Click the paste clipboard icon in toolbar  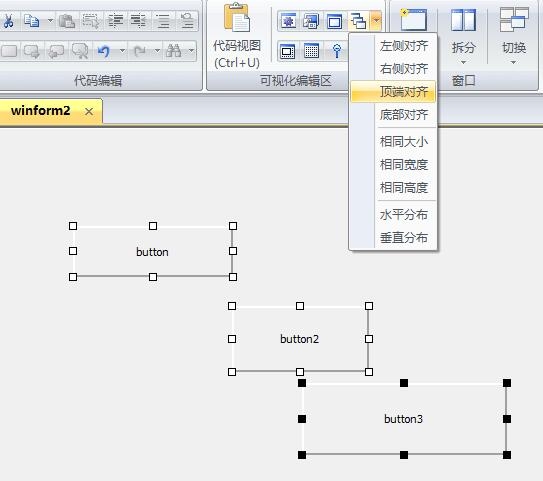67,21
